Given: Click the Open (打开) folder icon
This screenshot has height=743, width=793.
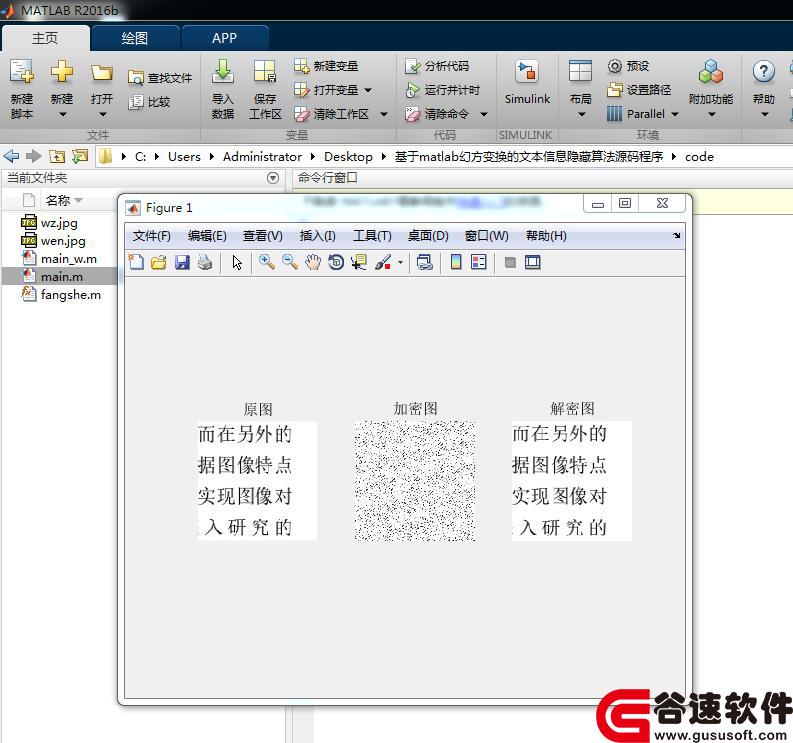Looking at the screenshot, I should pos(102,73).
